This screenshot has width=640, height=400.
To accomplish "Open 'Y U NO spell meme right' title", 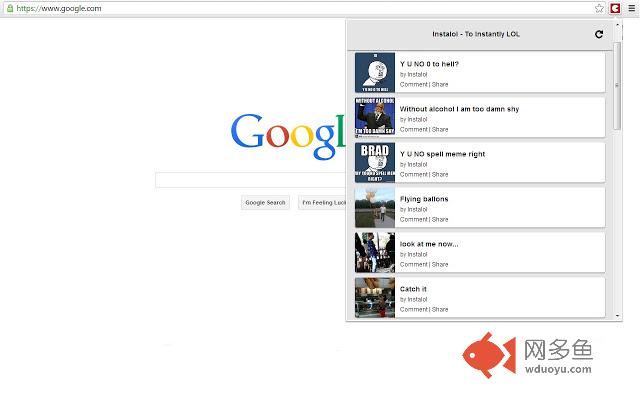I will point(442,154).
